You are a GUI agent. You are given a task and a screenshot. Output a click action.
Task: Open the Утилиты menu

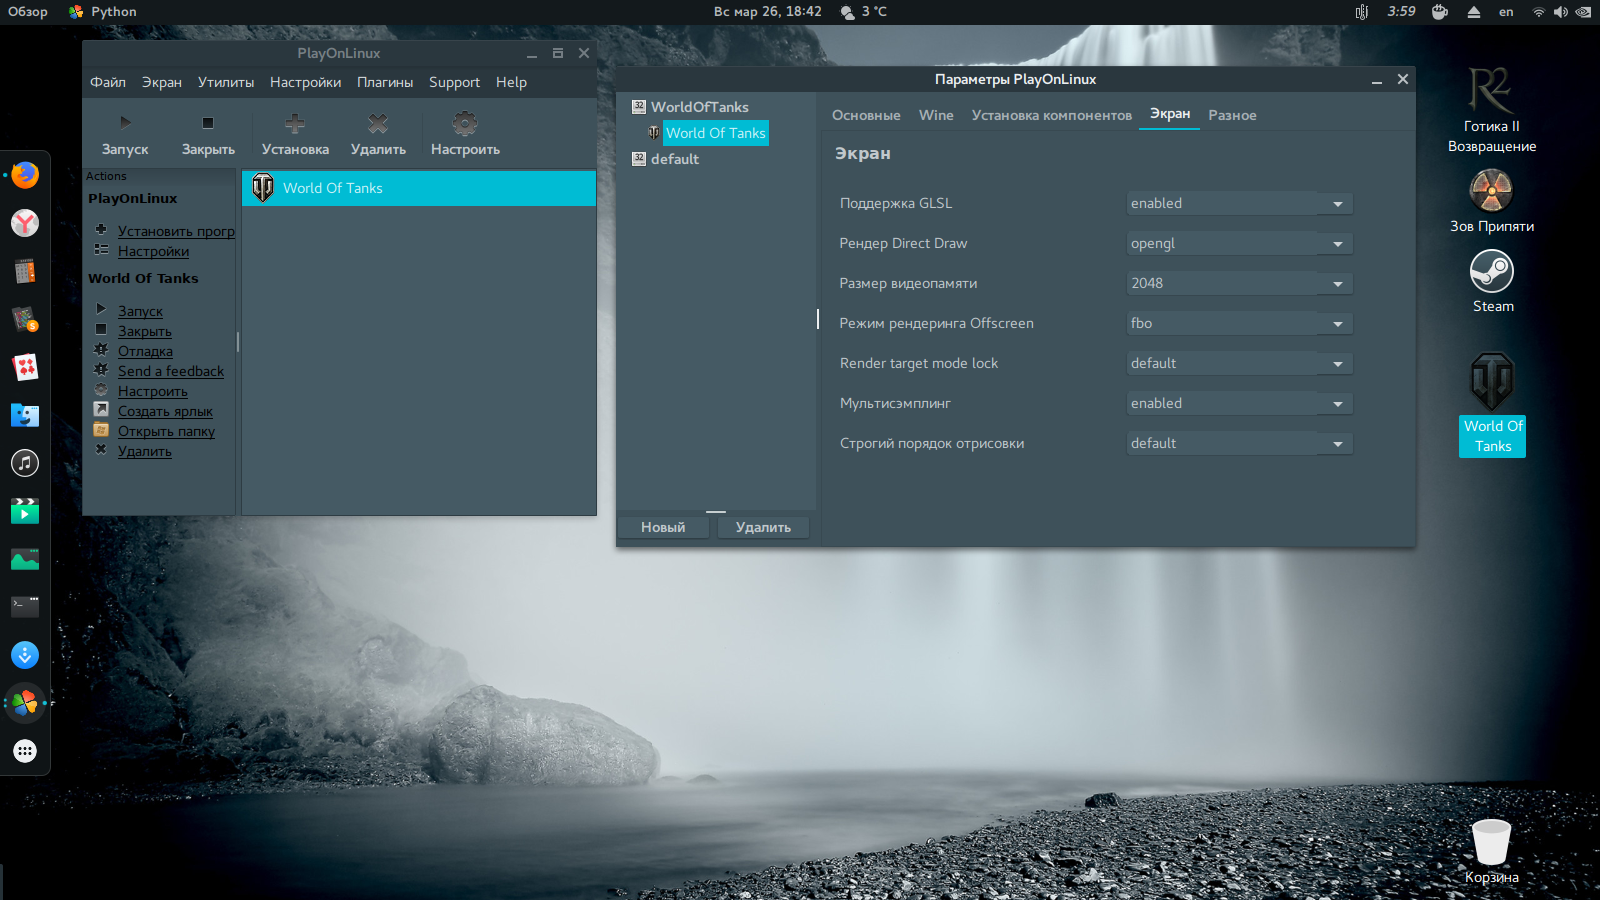point(225,82)
